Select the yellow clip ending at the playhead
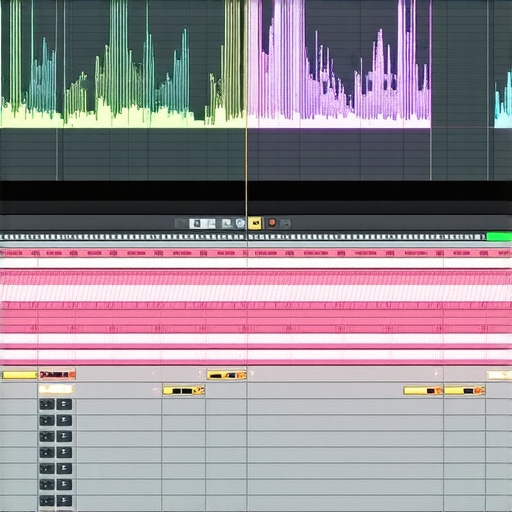Image resolution: width=512 pixels, height=512 pixels. 226,375
